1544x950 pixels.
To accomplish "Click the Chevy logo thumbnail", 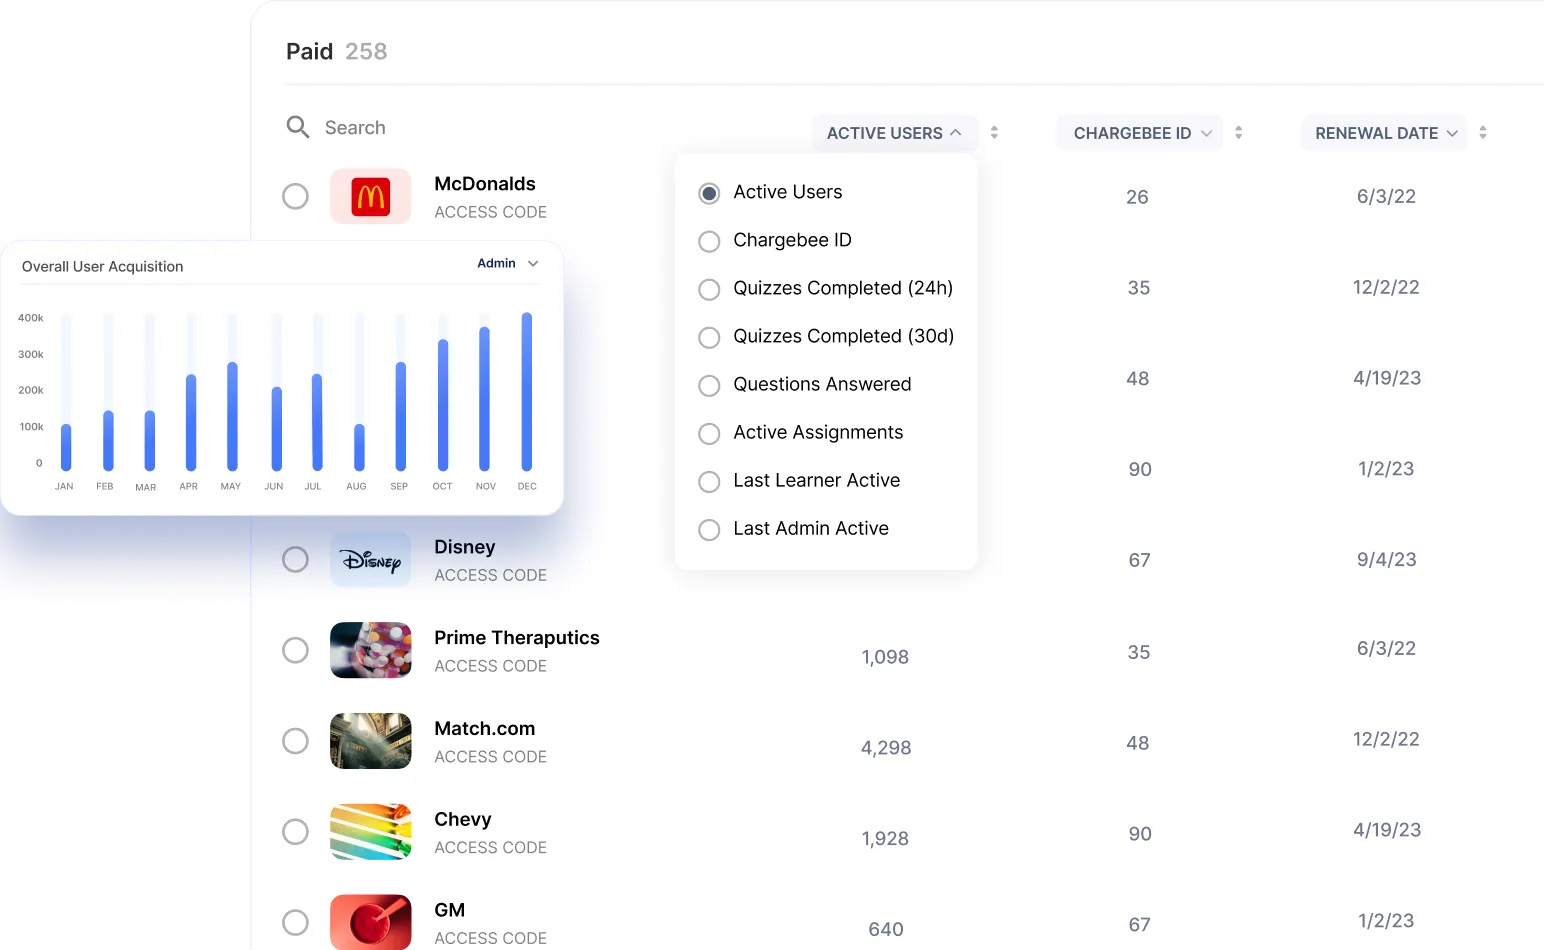I will click(371, 832).
